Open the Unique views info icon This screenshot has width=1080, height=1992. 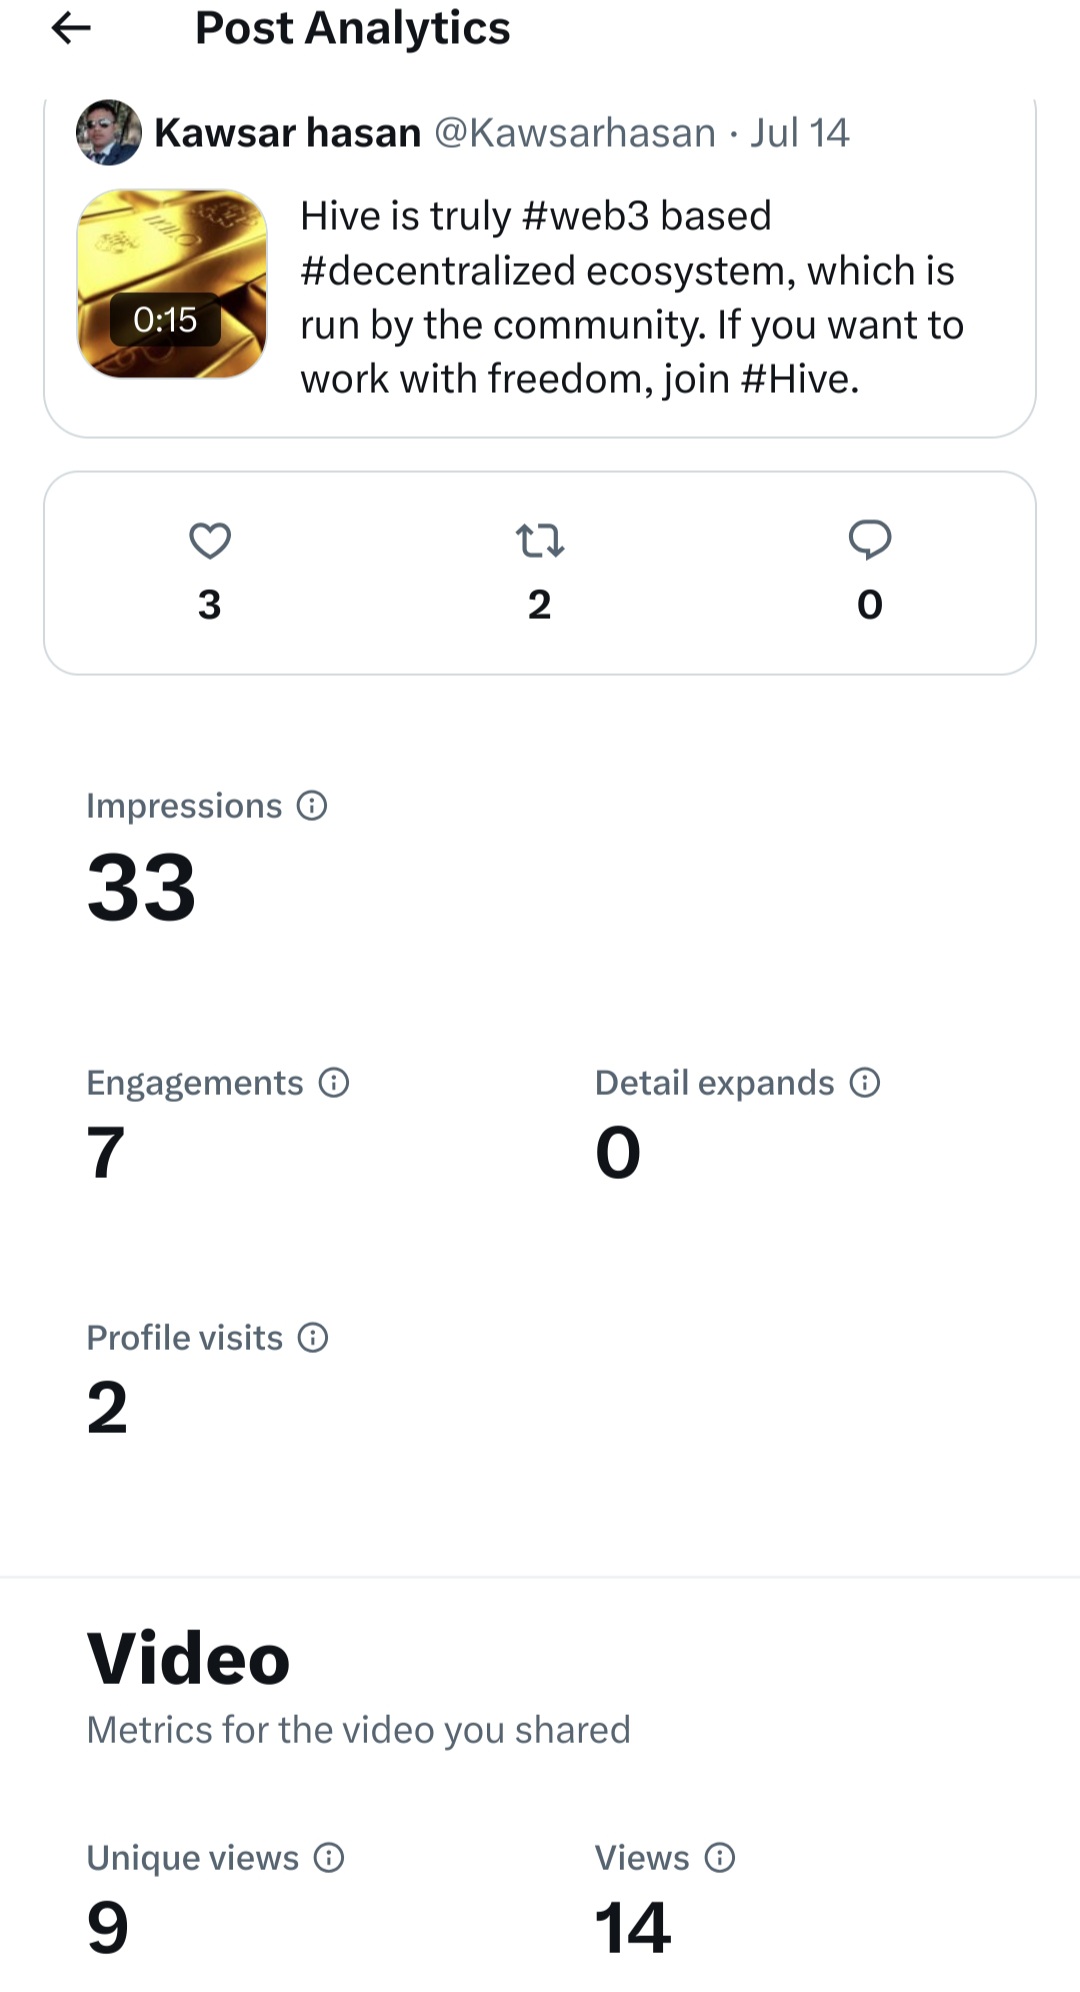[x=329, y=1858]
